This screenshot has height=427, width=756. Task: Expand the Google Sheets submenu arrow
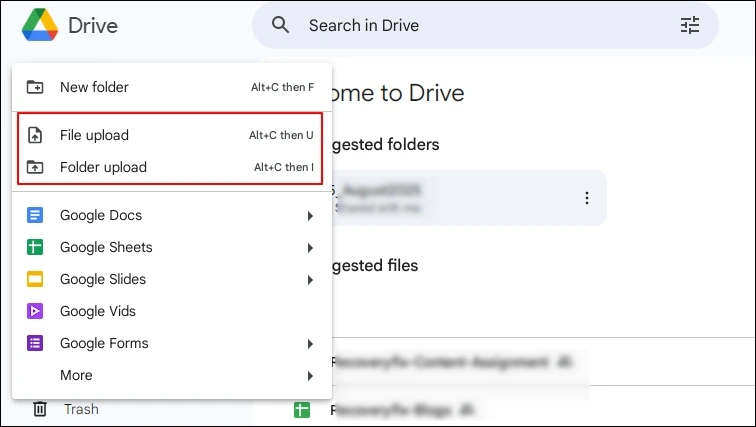click(x=310, y=248)
